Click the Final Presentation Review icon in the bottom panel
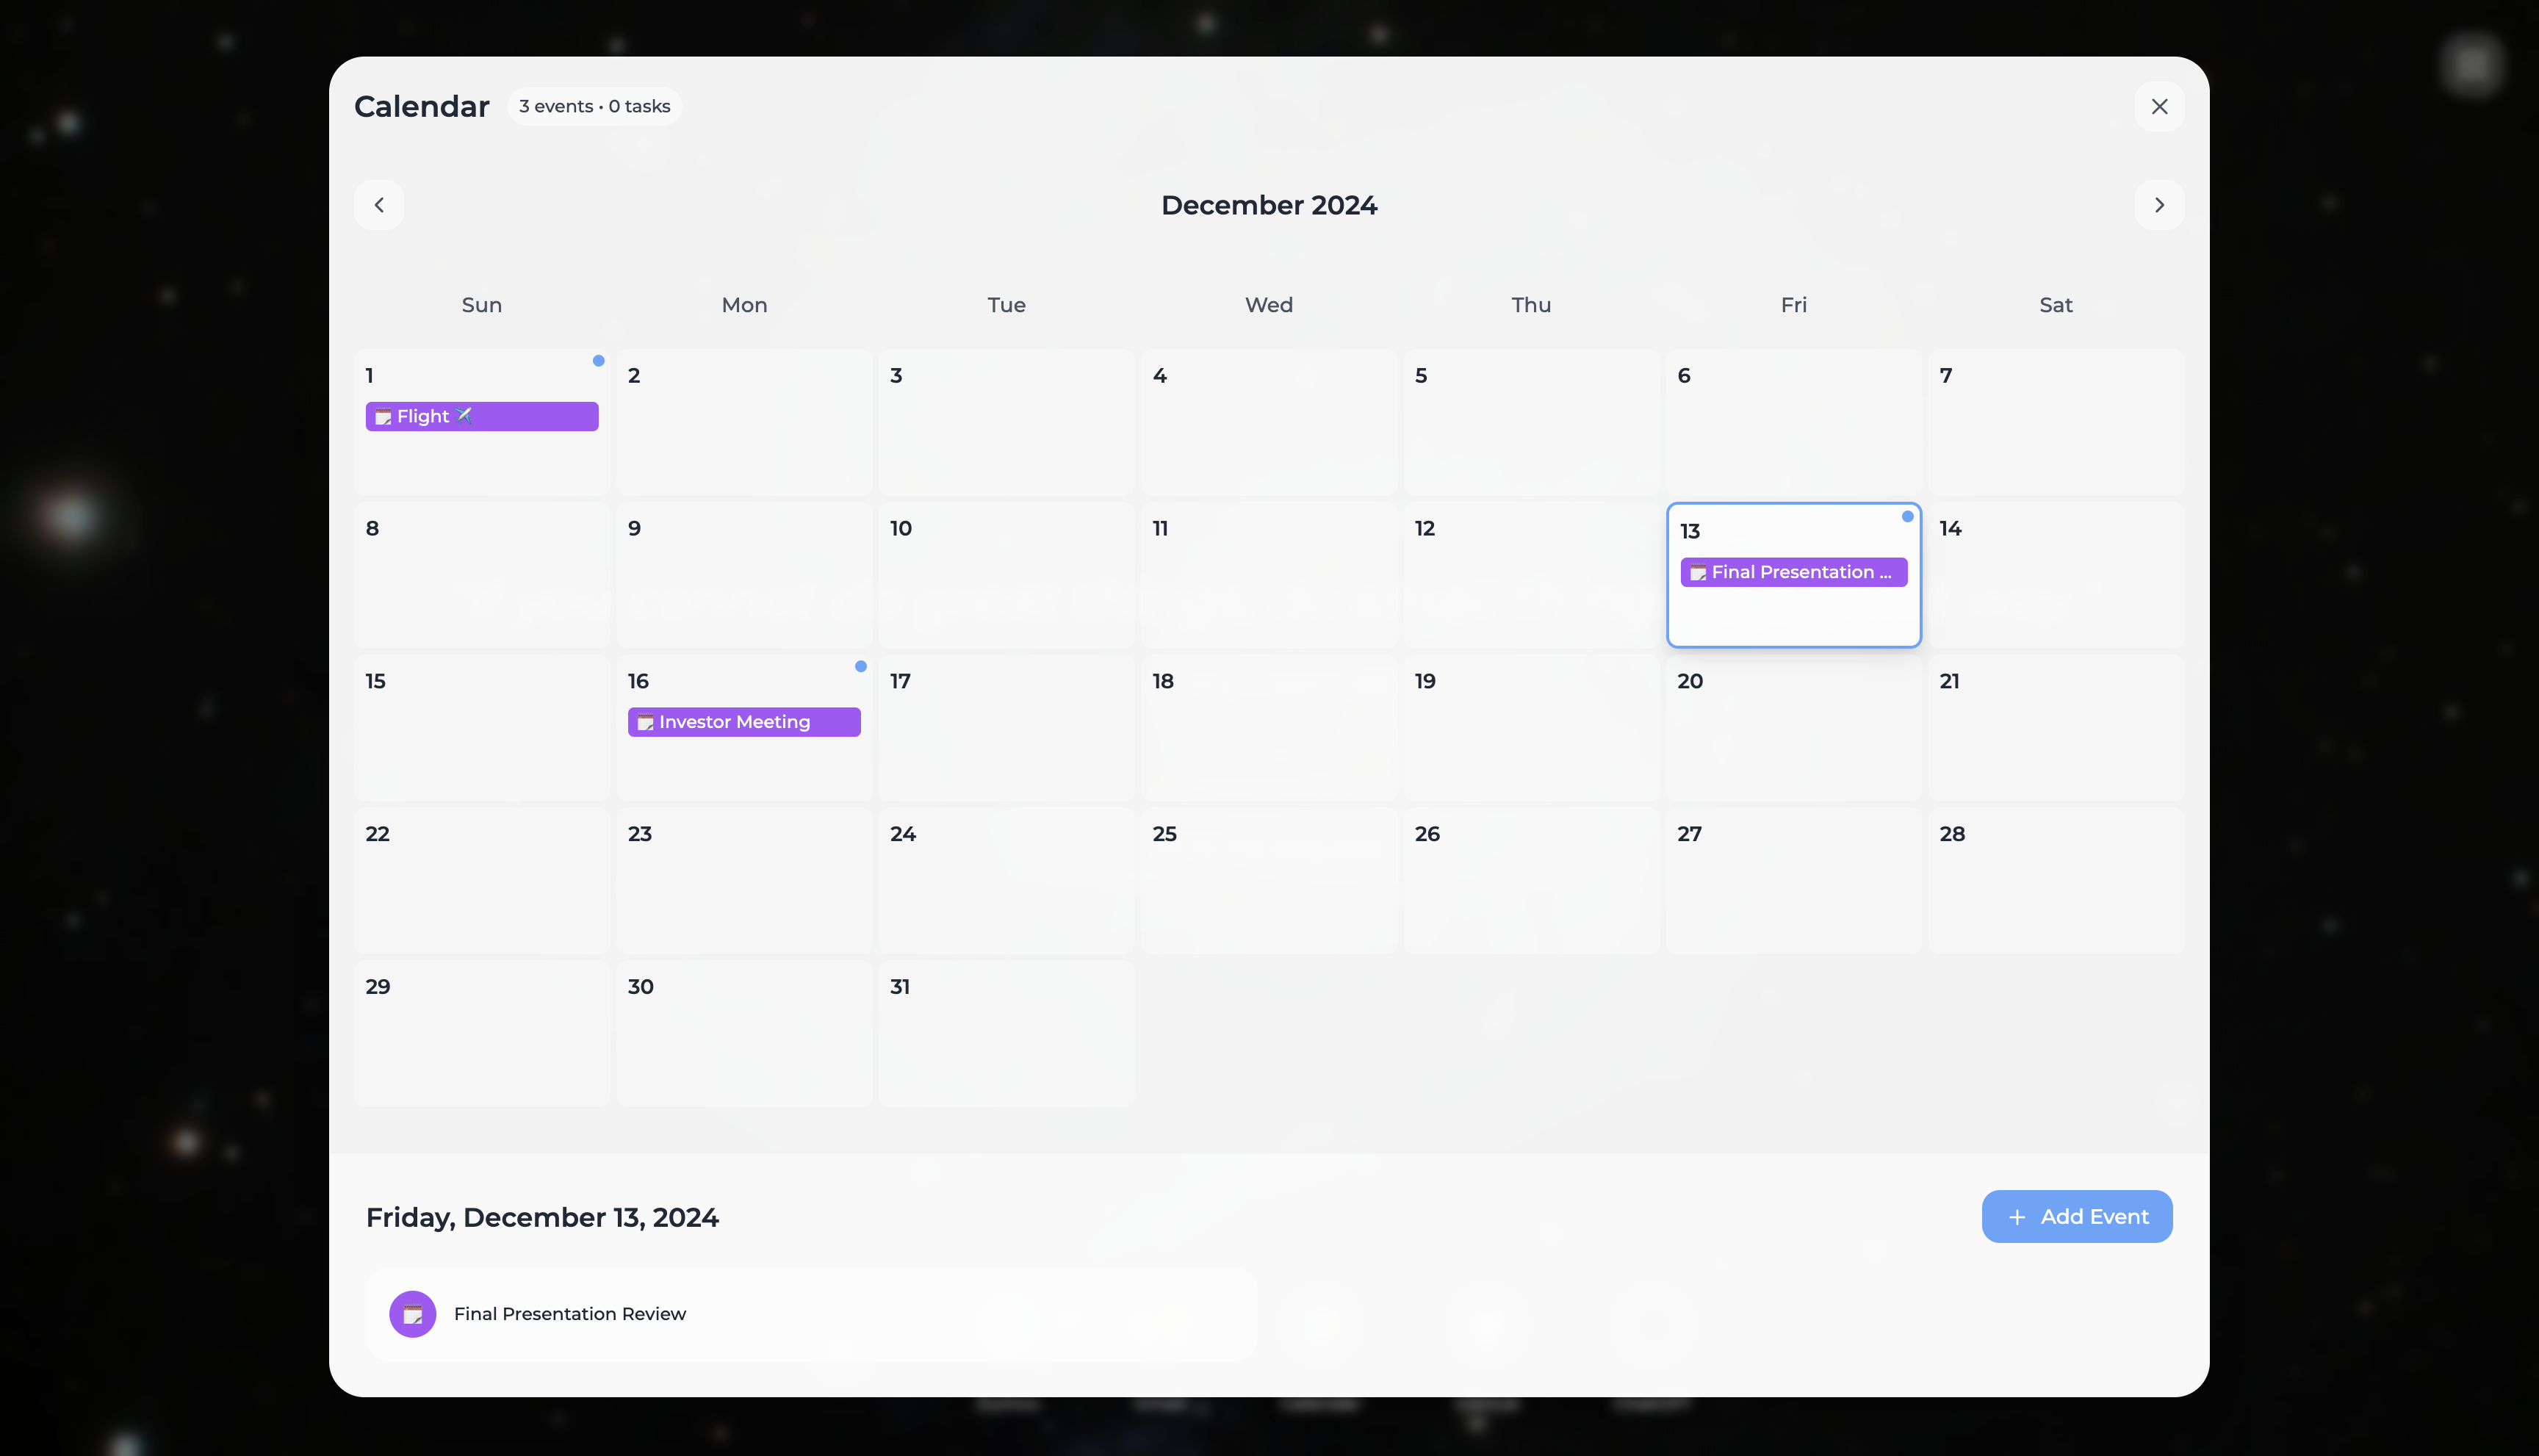 [x=413, y=1314]
